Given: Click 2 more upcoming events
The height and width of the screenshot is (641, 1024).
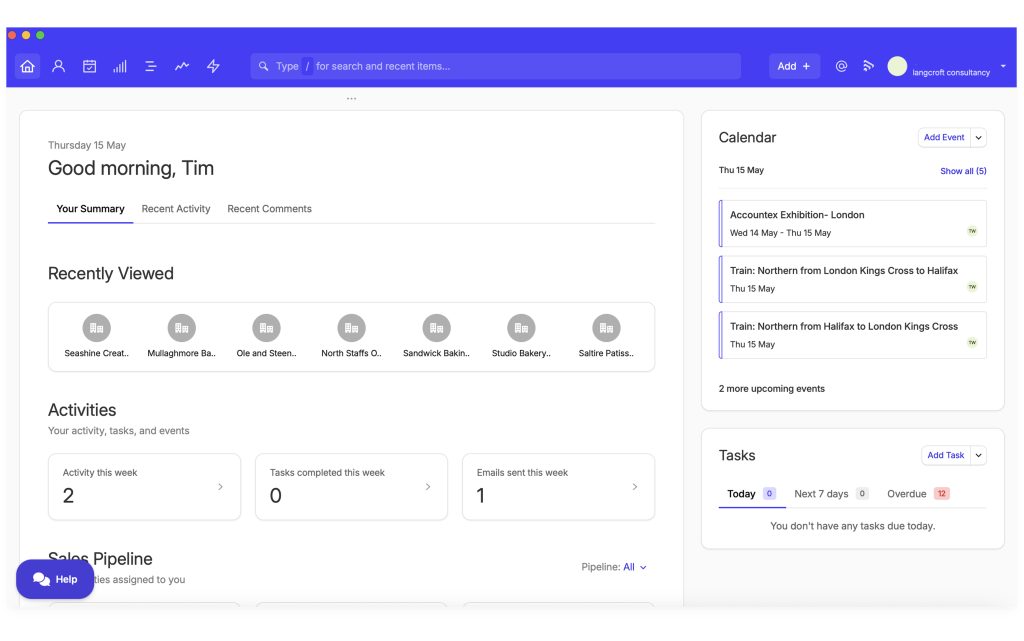Looking at the screenshot, I should click(x=772, y=389).
